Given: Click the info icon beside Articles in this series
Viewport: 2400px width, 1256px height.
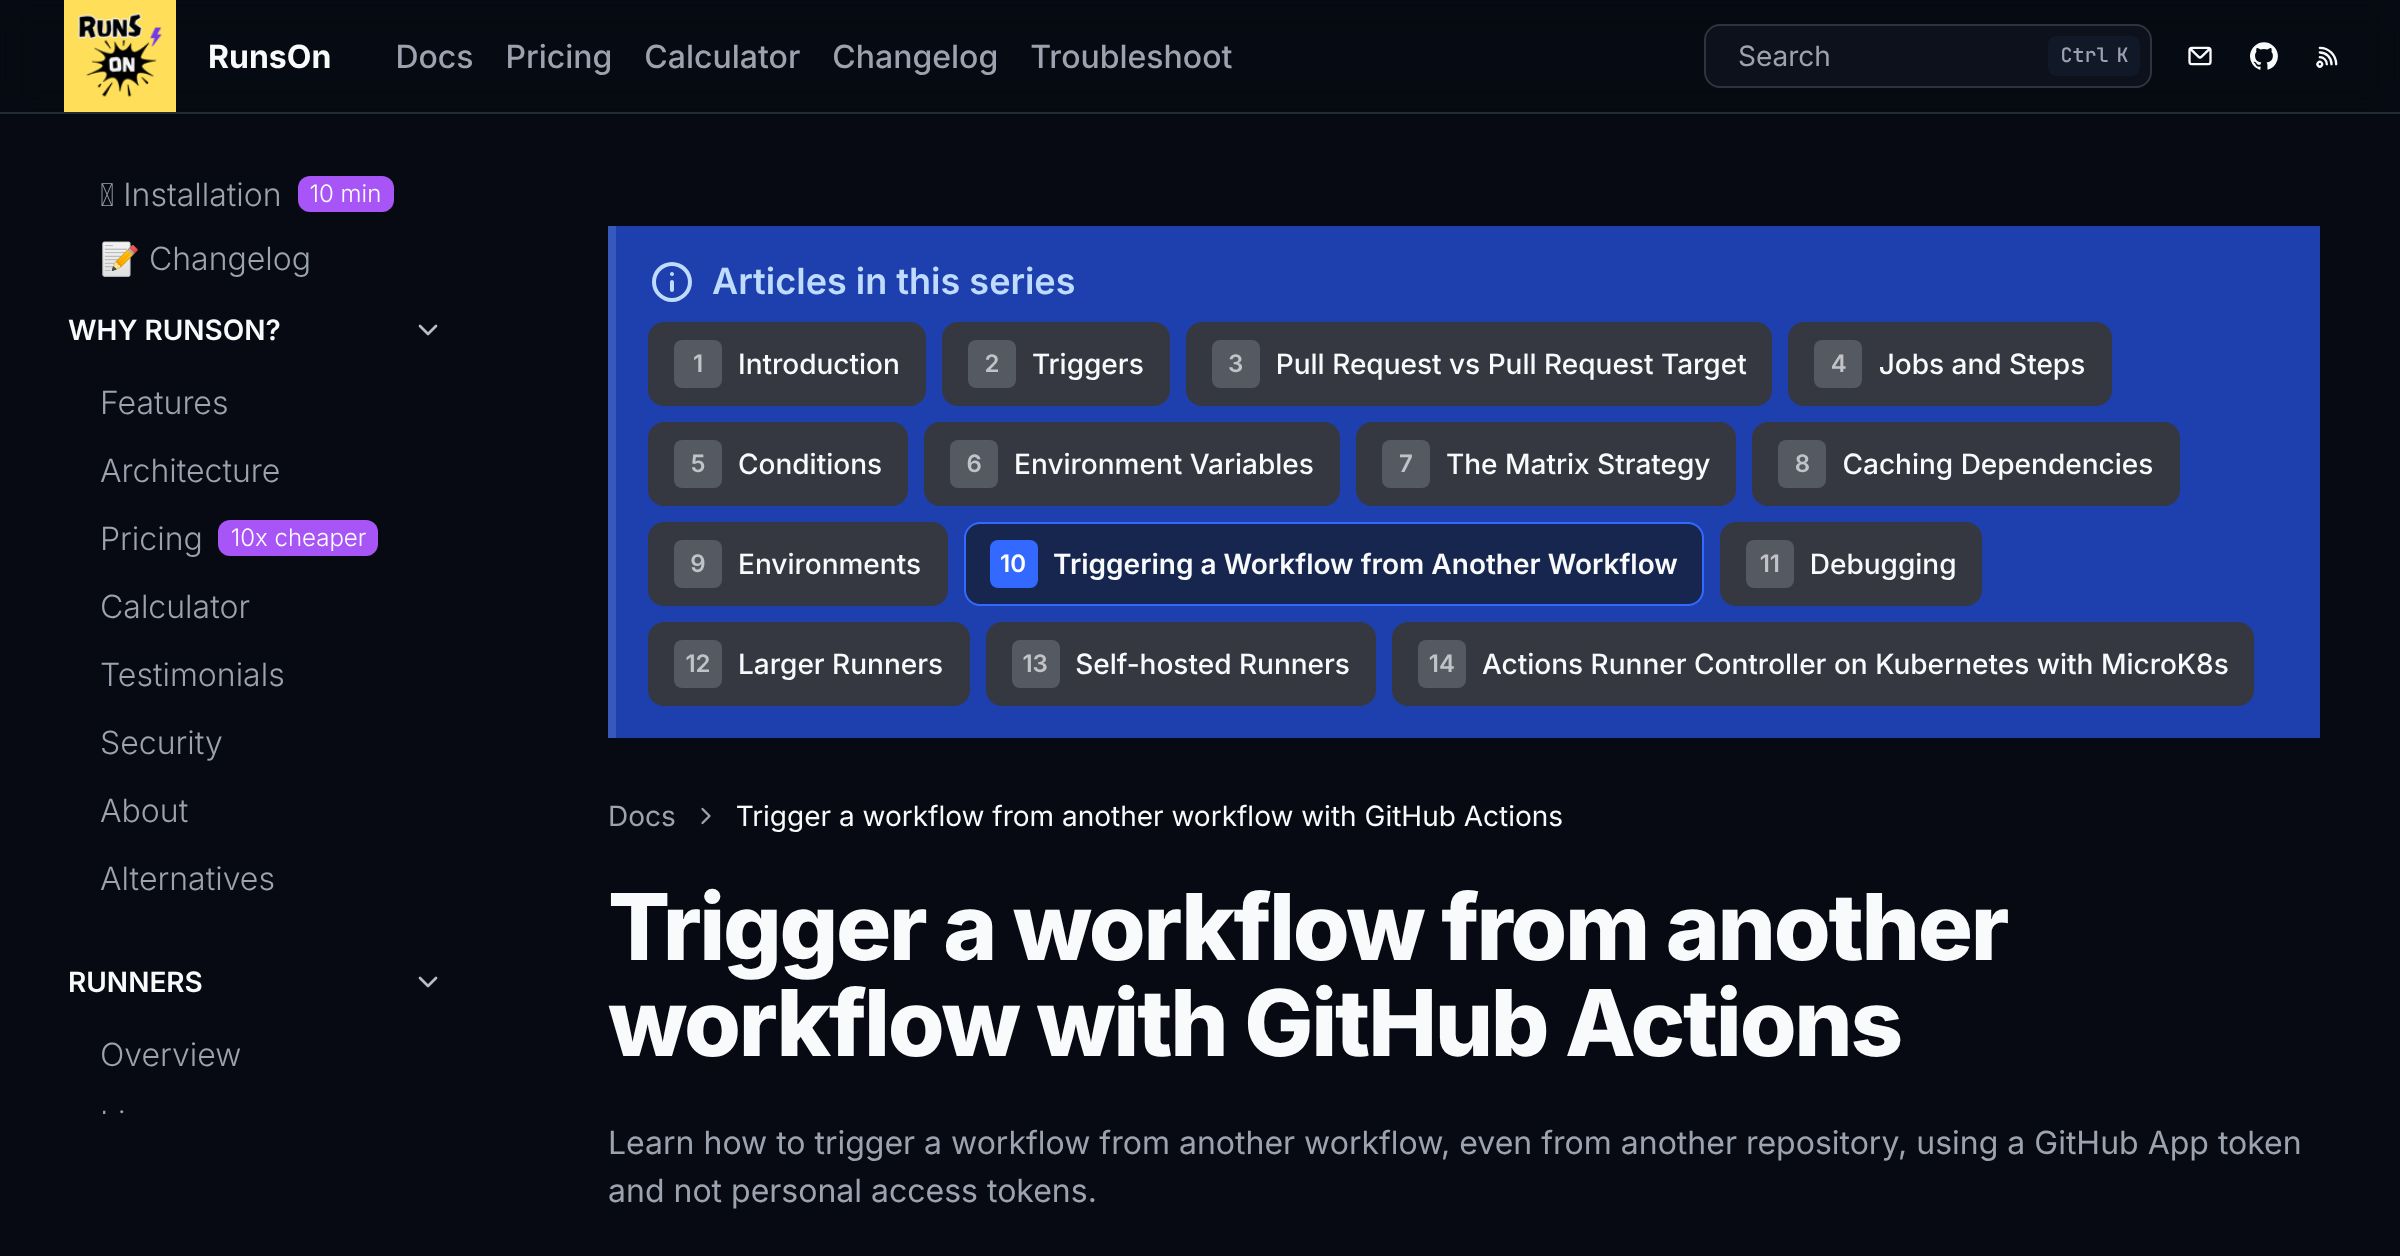Looking at the screenshot, I should (671, 282).
